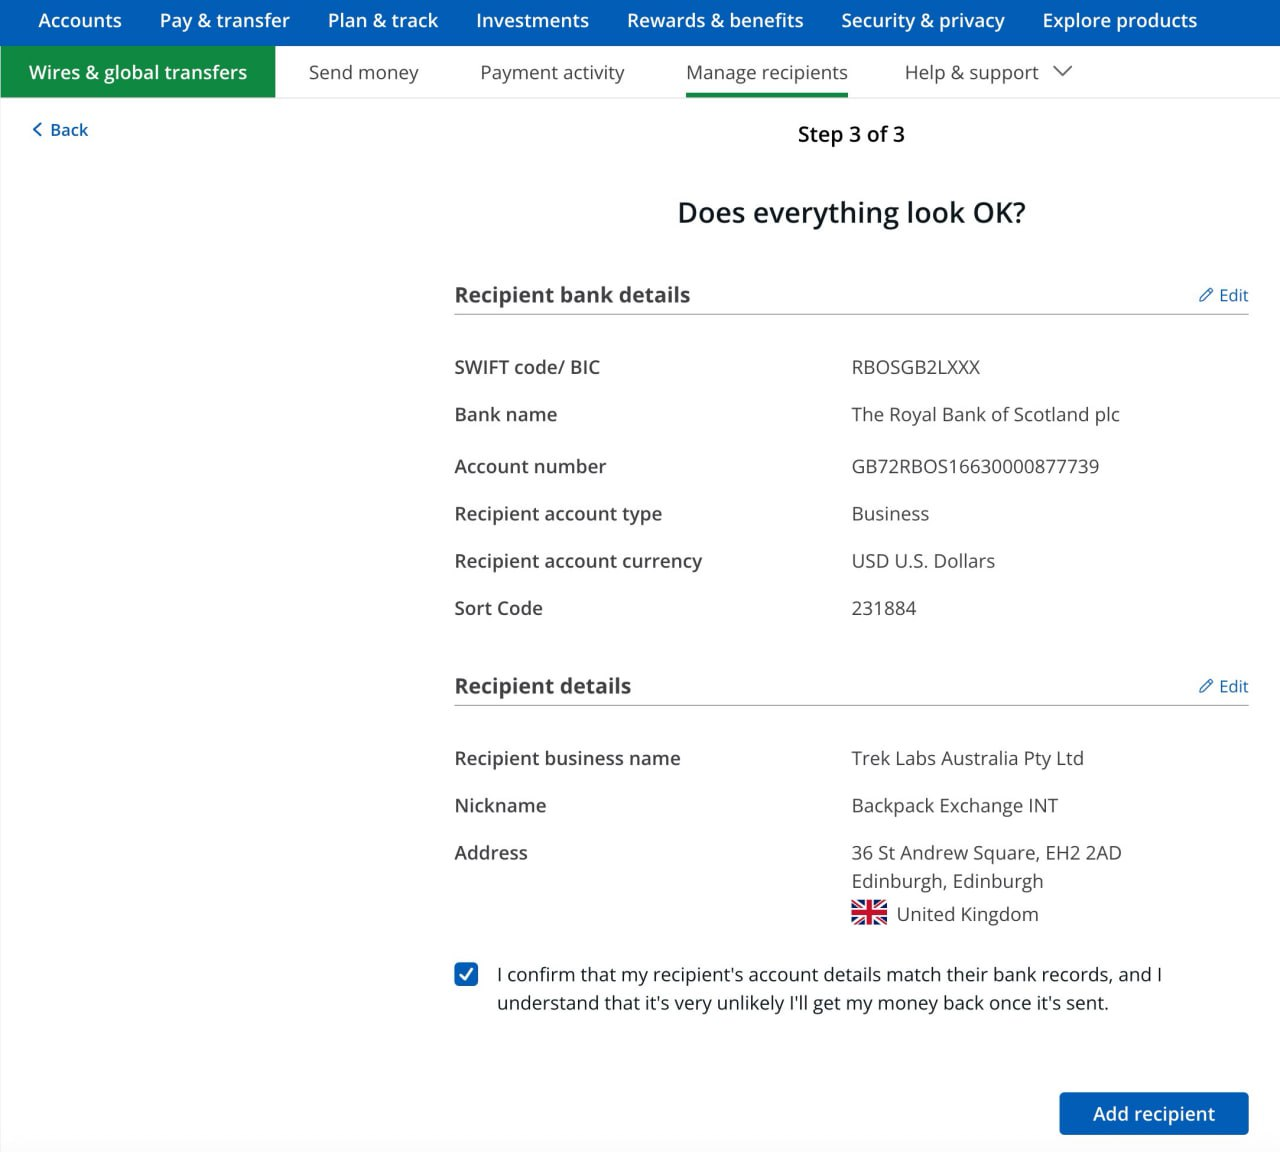Click pencil icon beside Recipient bank details
The height and width of the screenshot is (1152, 1280).
coord(1206,295)
